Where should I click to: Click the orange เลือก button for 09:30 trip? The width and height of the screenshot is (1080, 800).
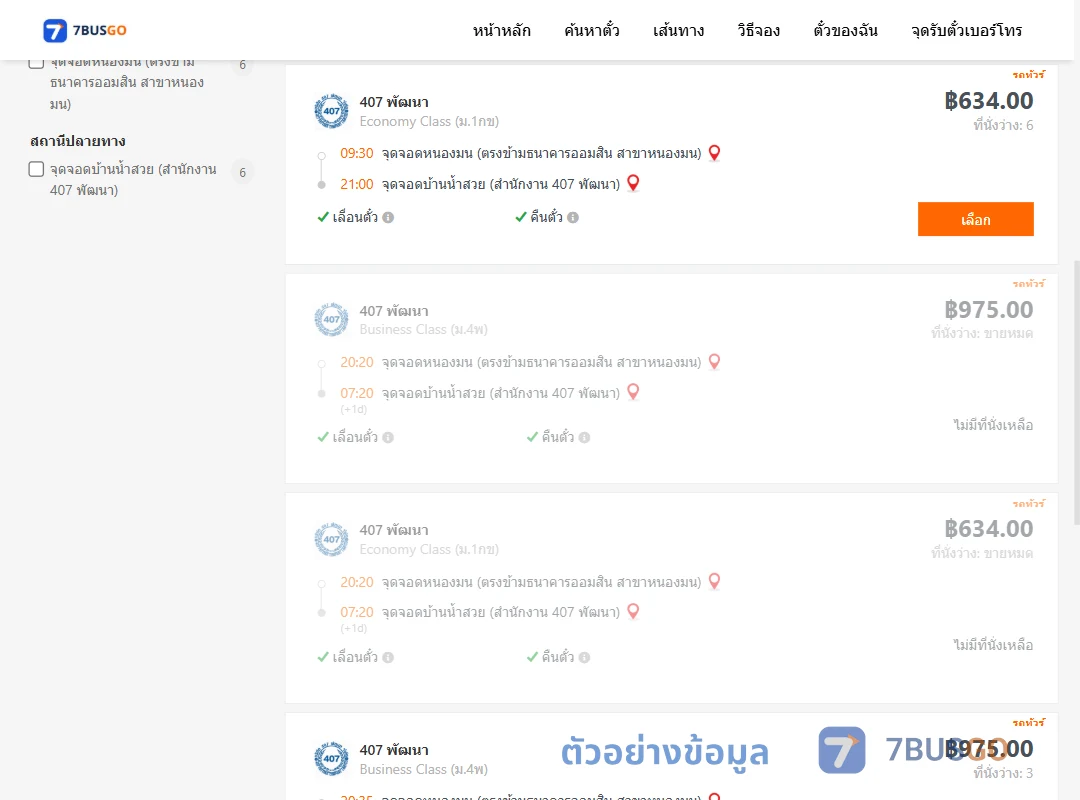click(x=975, y=219)
